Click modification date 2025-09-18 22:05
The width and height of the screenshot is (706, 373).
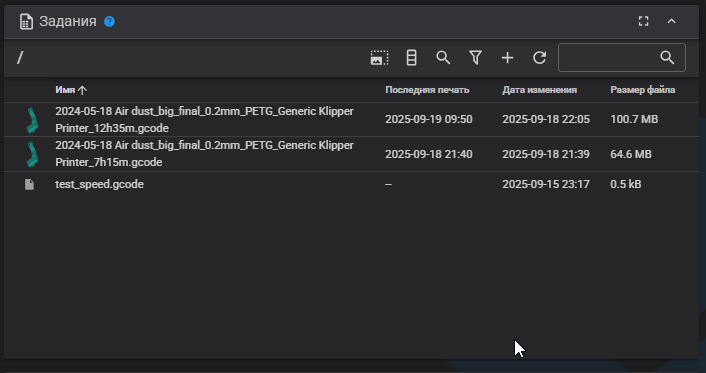546,119
